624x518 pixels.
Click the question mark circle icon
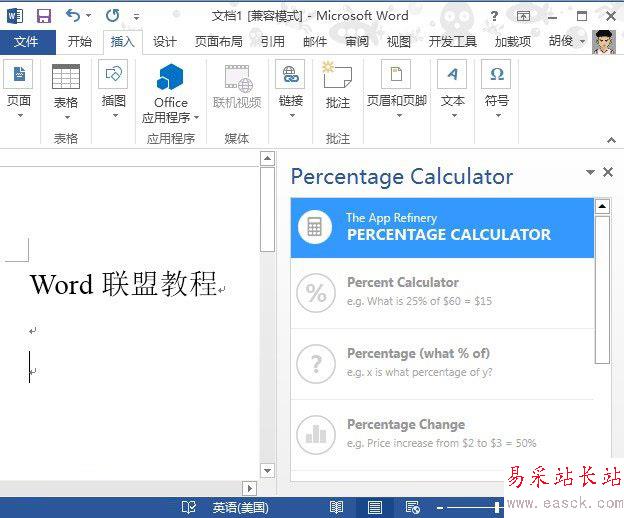[316, 364]
